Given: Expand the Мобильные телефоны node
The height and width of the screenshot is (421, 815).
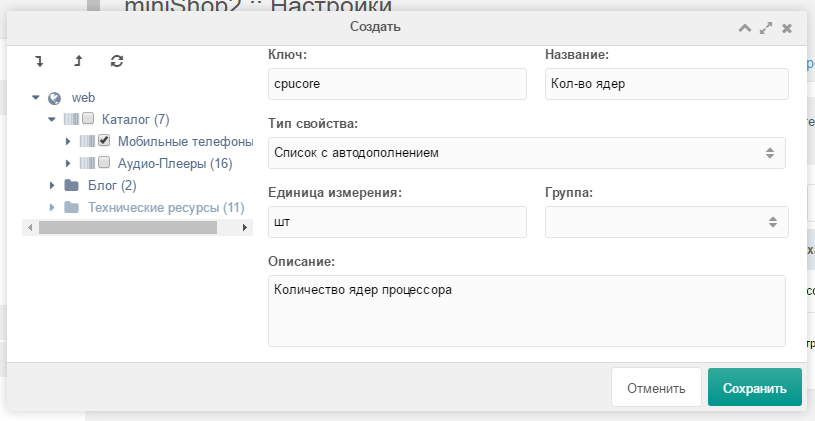Looking at the screenshot, I should point(68,141).
